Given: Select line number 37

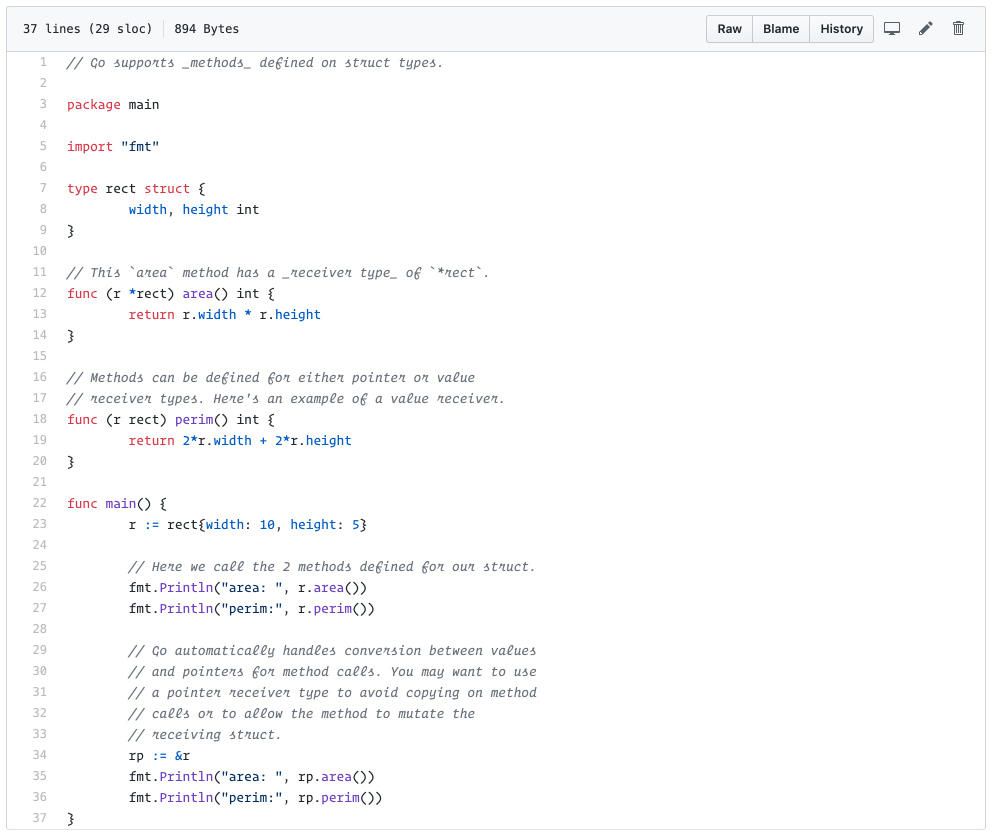Looking at the screenshot, I should click(40, 818).
